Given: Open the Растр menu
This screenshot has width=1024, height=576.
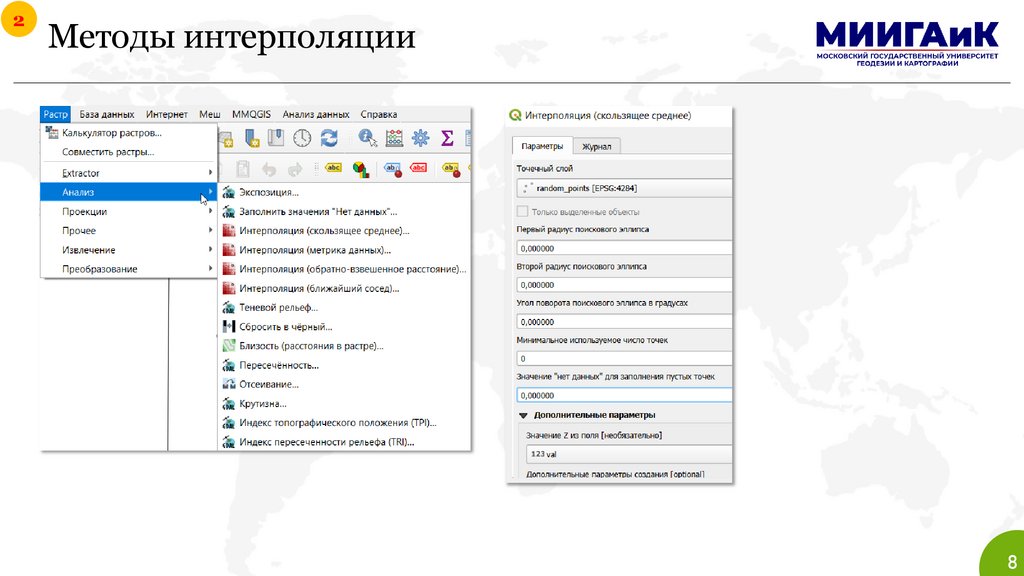Looking at the screenshot, I should pyautogui.click(x=56, y=114).
